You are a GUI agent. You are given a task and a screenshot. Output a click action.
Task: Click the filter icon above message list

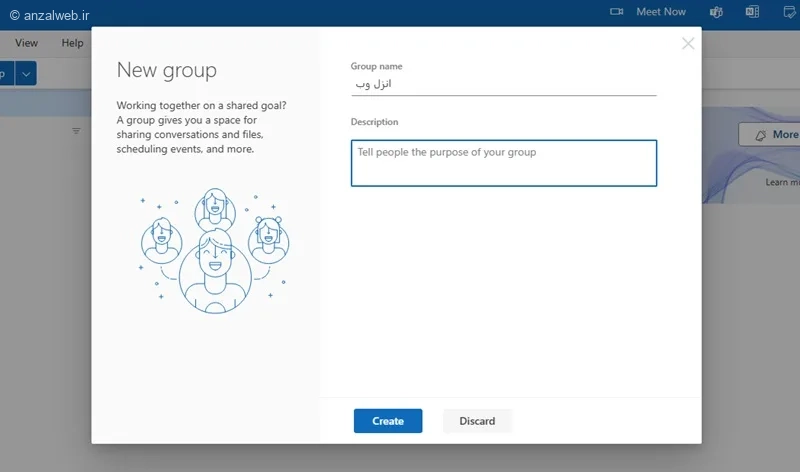[x=76, y=131]
